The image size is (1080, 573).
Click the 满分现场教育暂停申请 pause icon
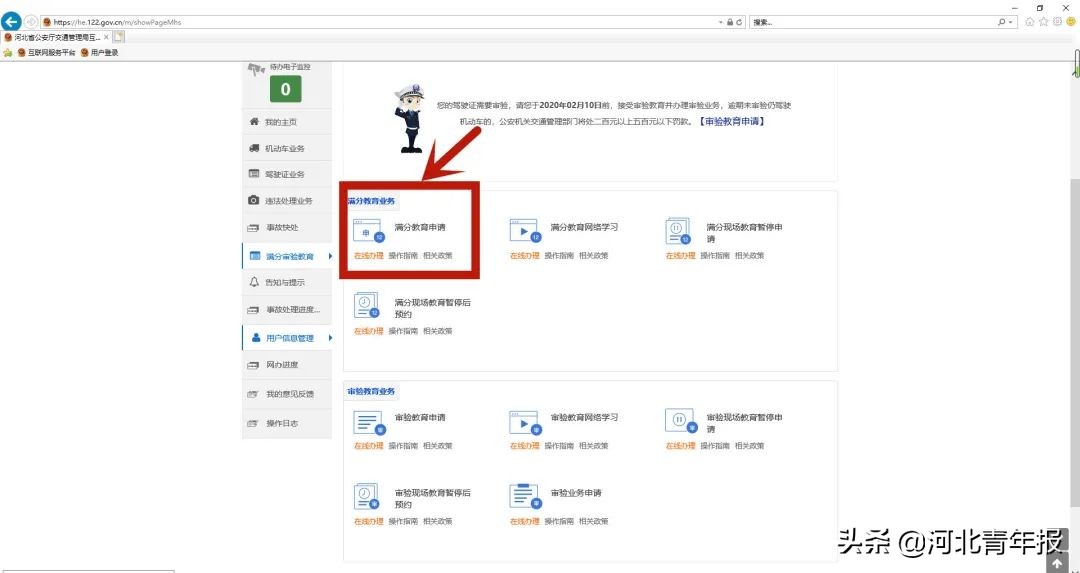tap(678, 231)
